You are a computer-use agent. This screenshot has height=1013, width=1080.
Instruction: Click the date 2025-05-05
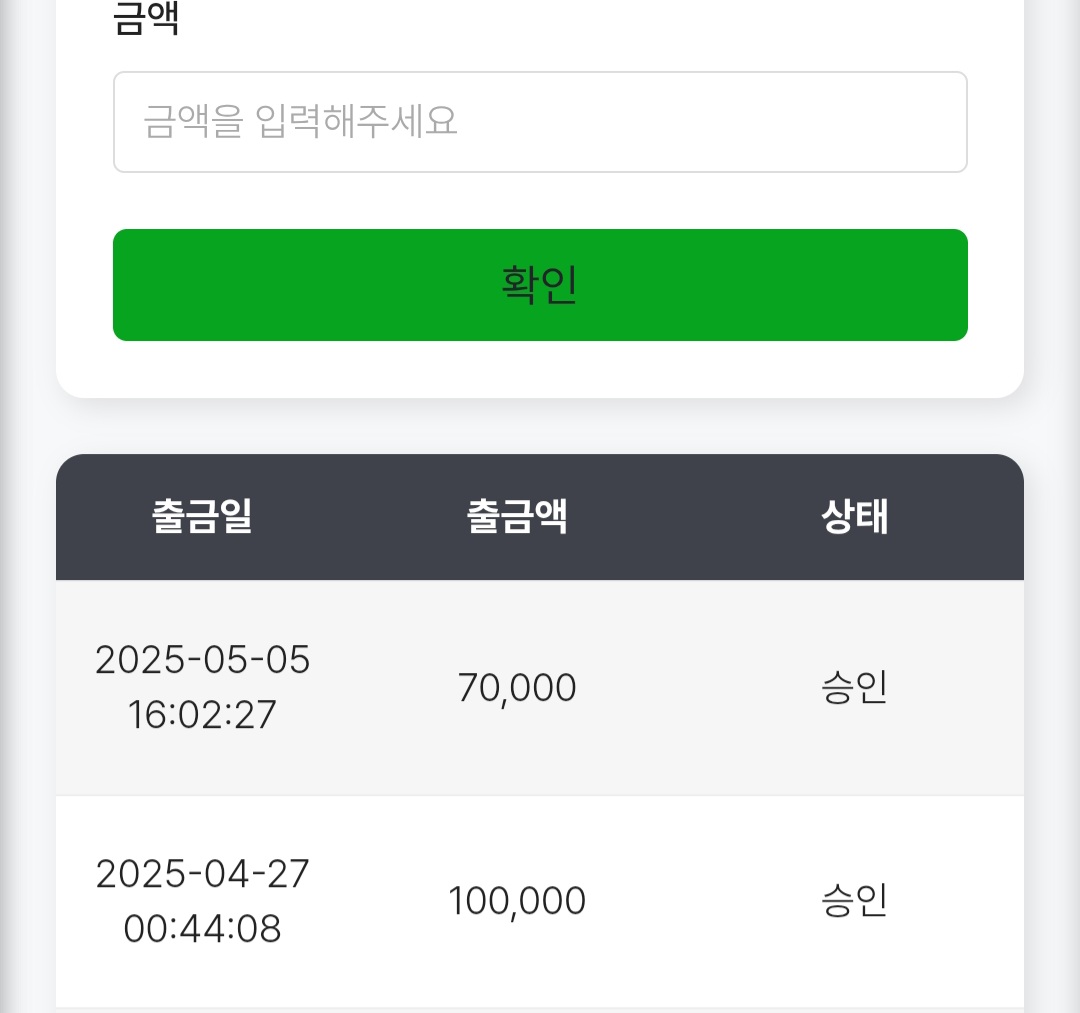pyautogui.click(x=203, y=660)
